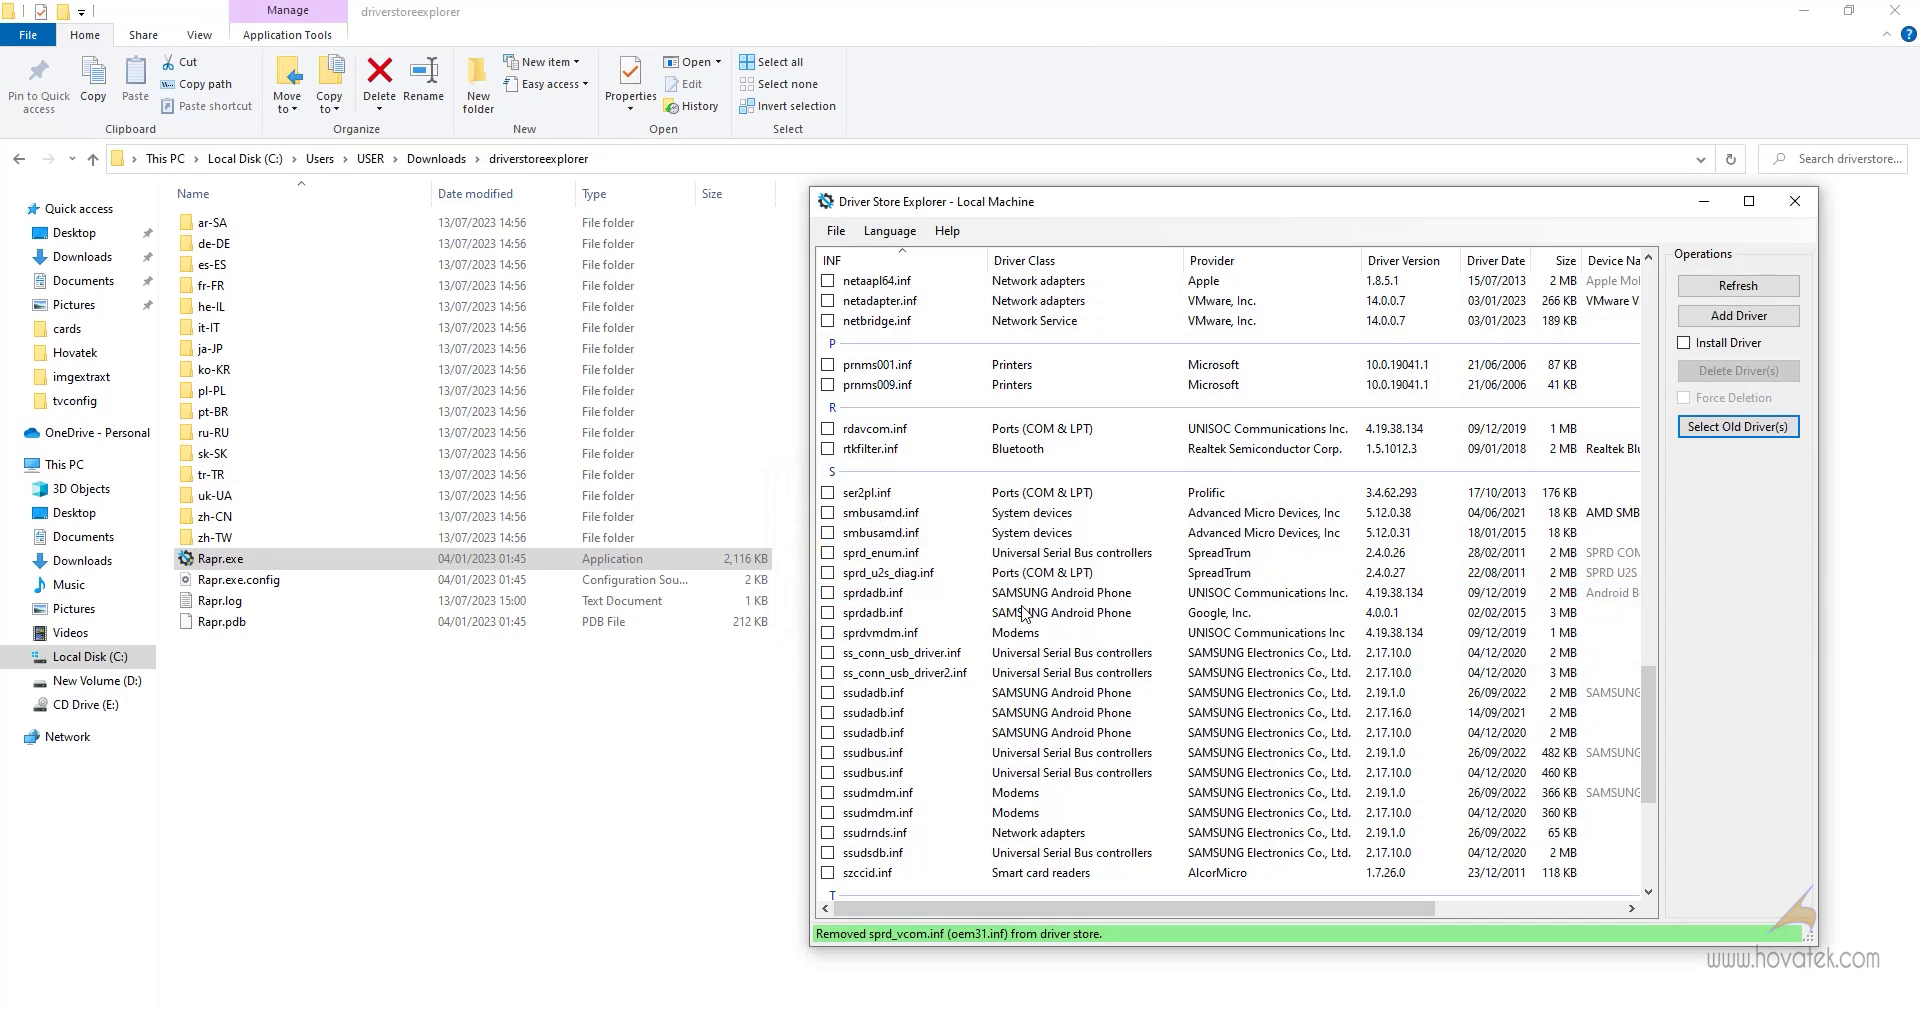The image size is (1920, 1010).
Task: Click the Search driverstore field
Action: [x=1835, y=159]
